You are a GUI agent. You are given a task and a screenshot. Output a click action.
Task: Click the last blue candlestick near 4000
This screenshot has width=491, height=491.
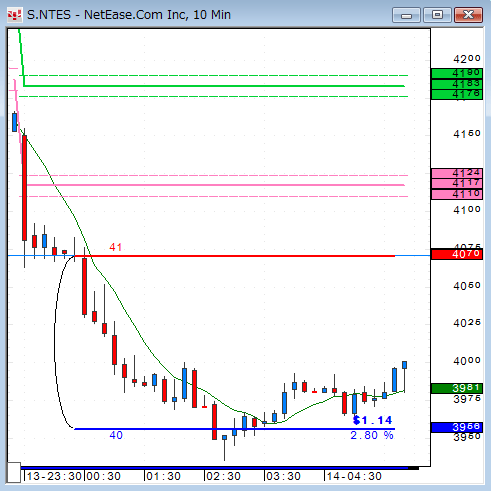[404, 365]
